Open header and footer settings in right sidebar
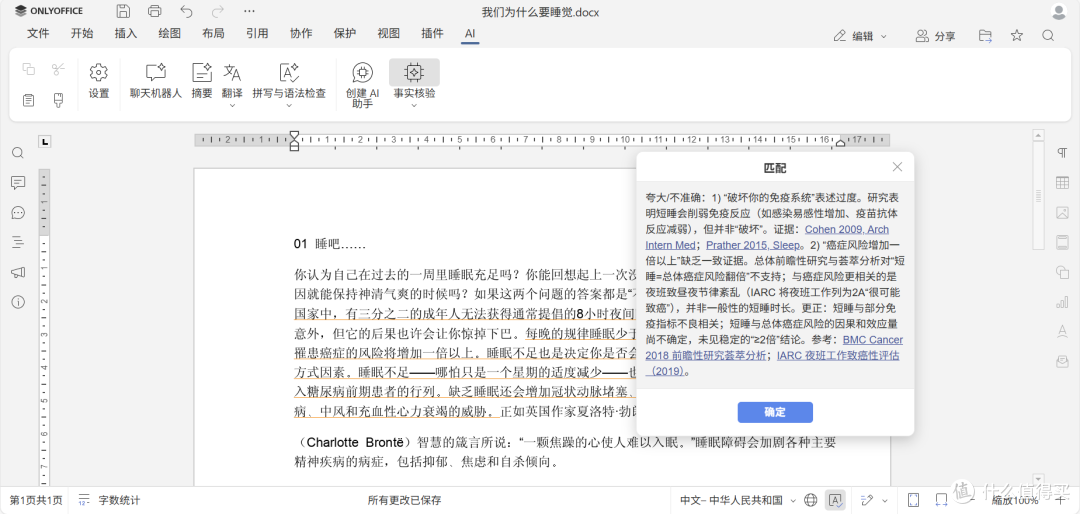 tap(1062, 242)
